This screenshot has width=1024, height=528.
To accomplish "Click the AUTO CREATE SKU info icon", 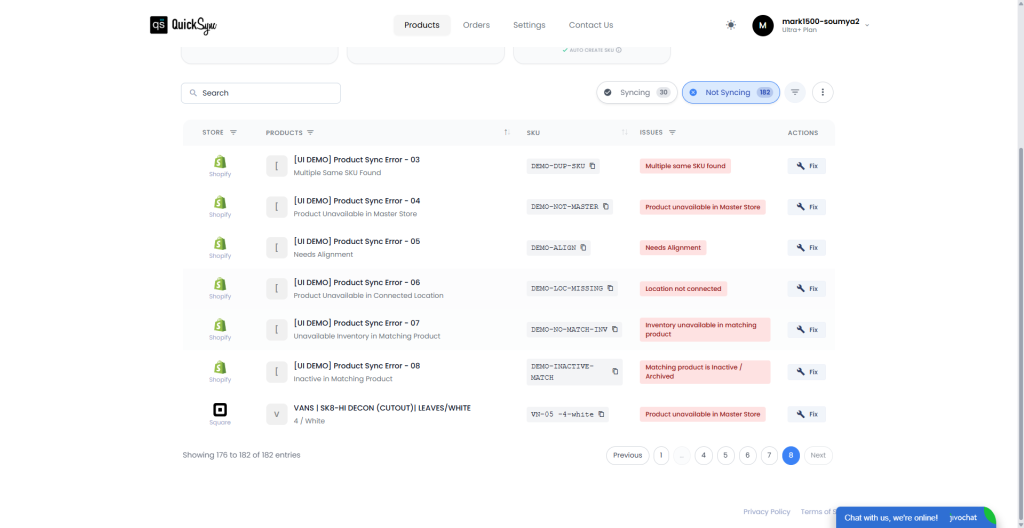I will [618, 50].
